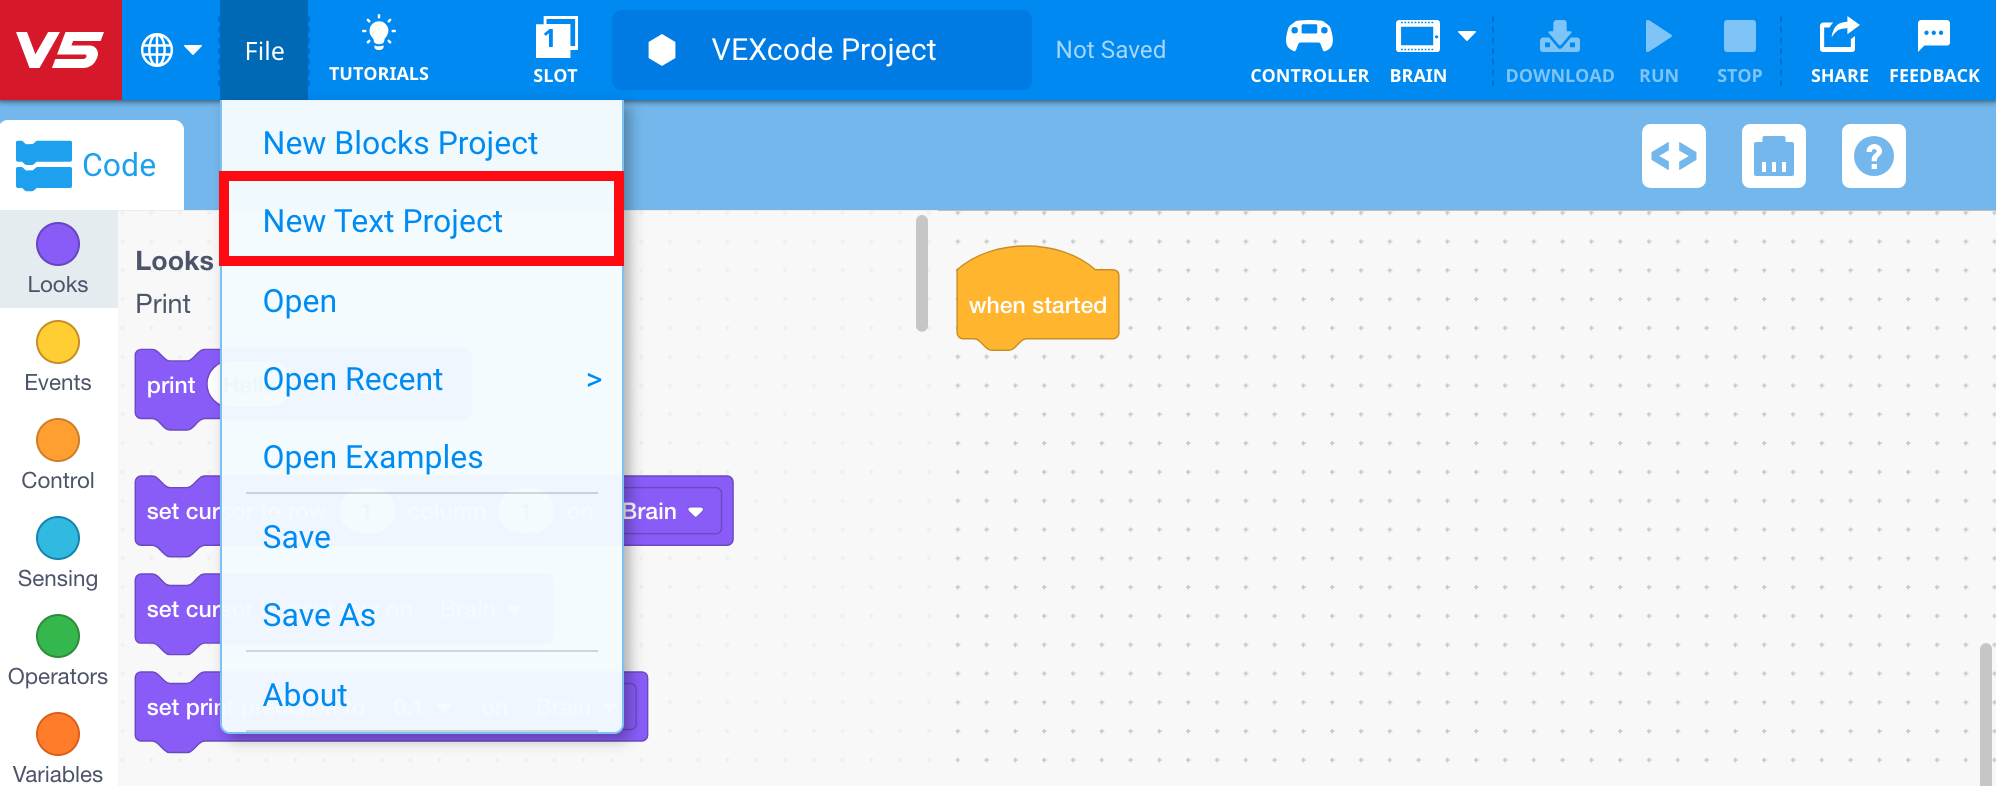Click the Tutorials lightbulb icon
1996x786 pixels.
(x=378, y=35)
